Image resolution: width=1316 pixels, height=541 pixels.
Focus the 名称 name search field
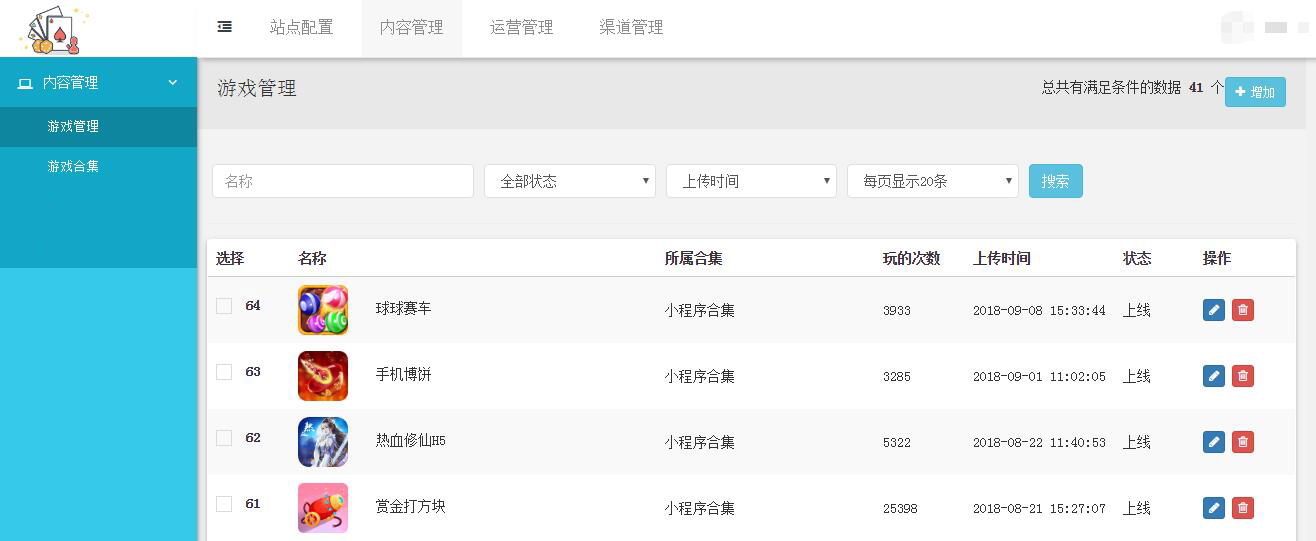coord(342,181)
